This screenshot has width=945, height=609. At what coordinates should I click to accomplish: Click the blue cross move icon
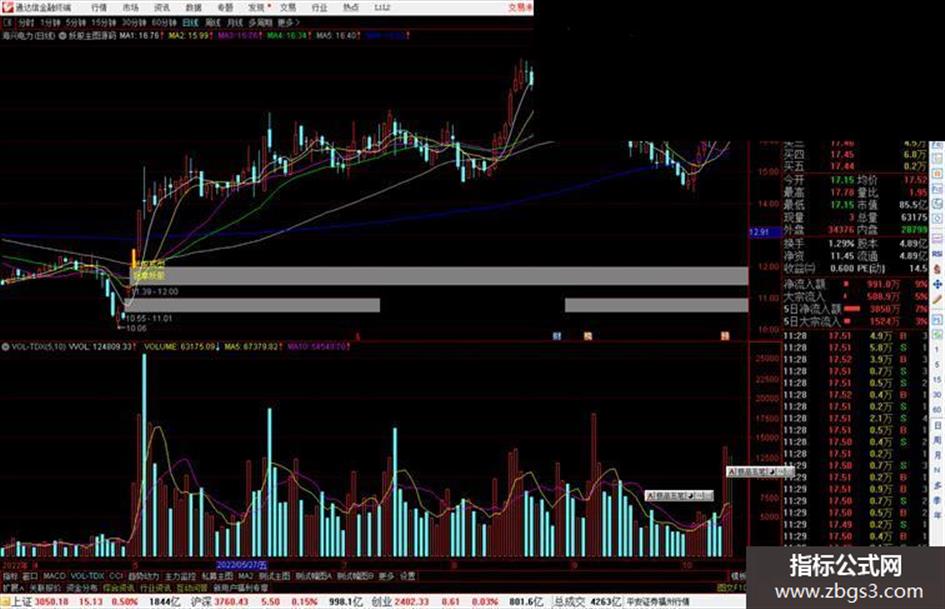(x=937, y=283)
